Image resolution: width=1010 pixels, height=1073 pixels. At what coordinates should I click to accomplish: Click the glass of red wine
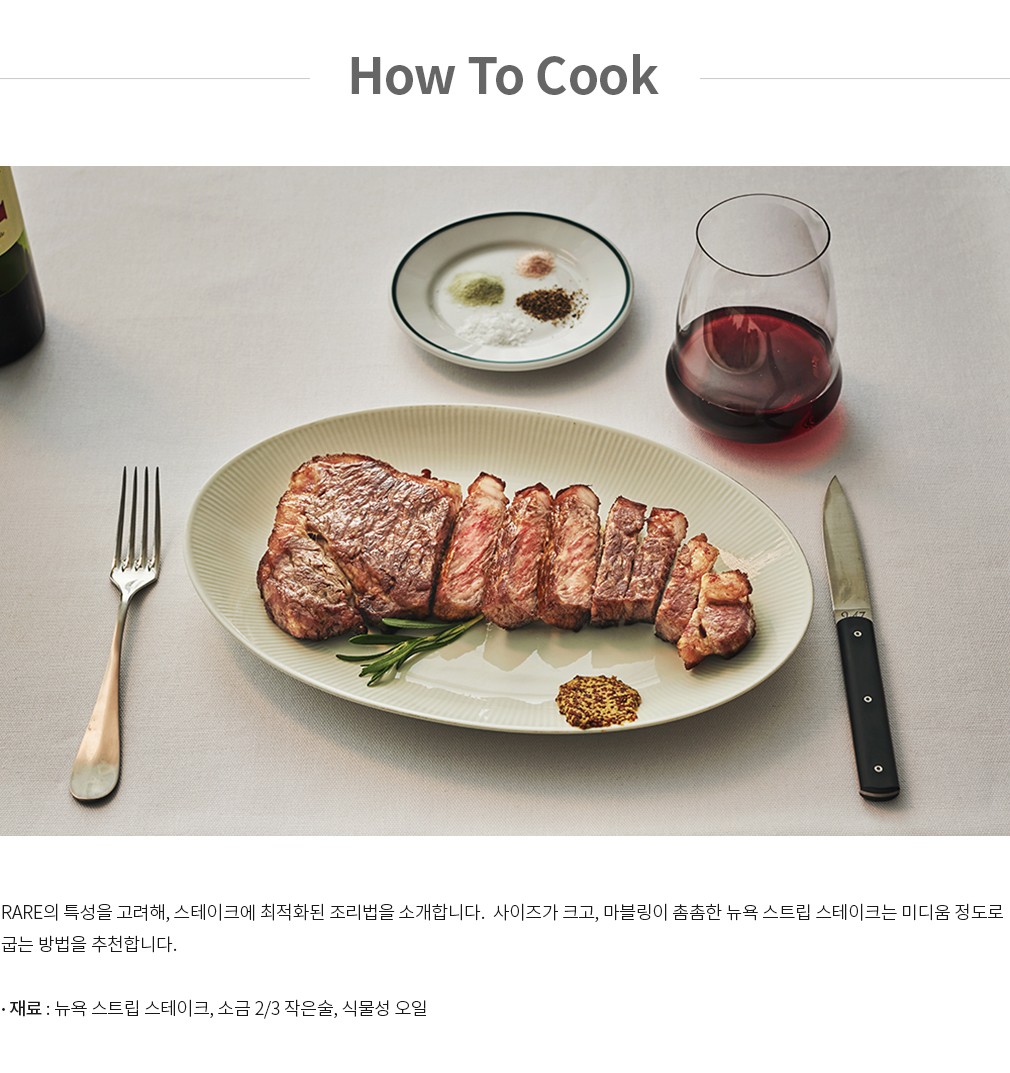click(x=754, y=319)
